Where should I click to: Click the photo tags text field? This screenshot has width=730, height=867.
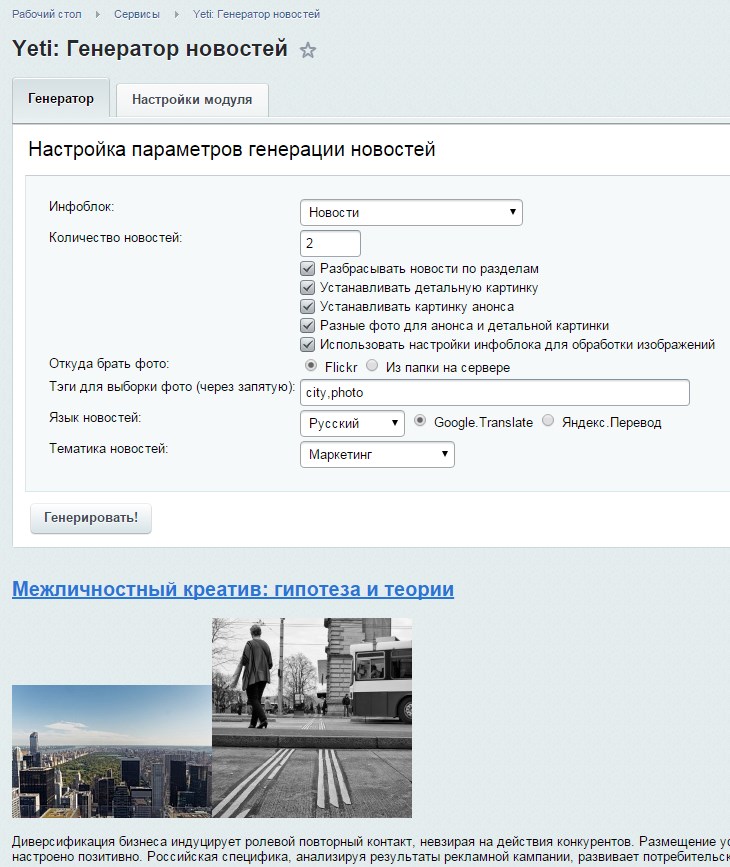tap(495, 392)
